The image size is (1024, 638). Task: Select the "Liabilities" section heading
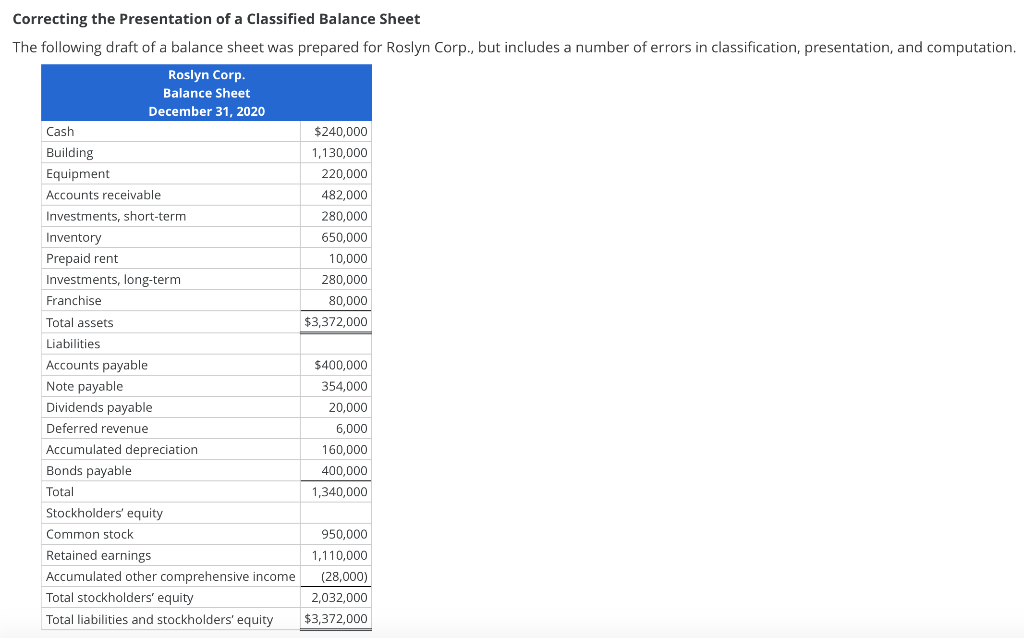[73, 343]
